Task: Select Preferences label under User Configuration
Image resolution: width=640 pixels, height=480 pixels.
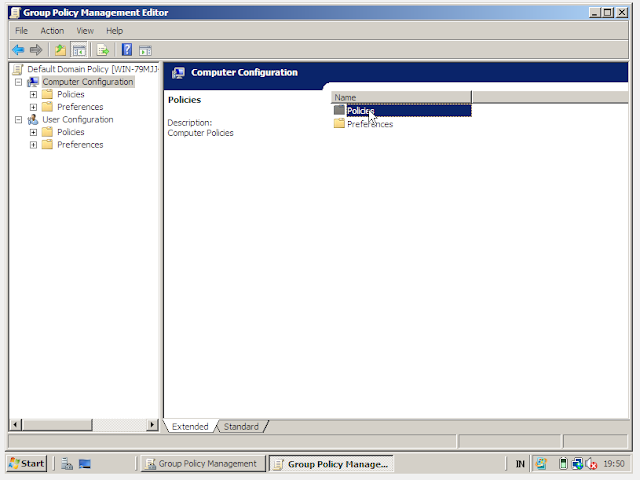Action: (80, 144)
